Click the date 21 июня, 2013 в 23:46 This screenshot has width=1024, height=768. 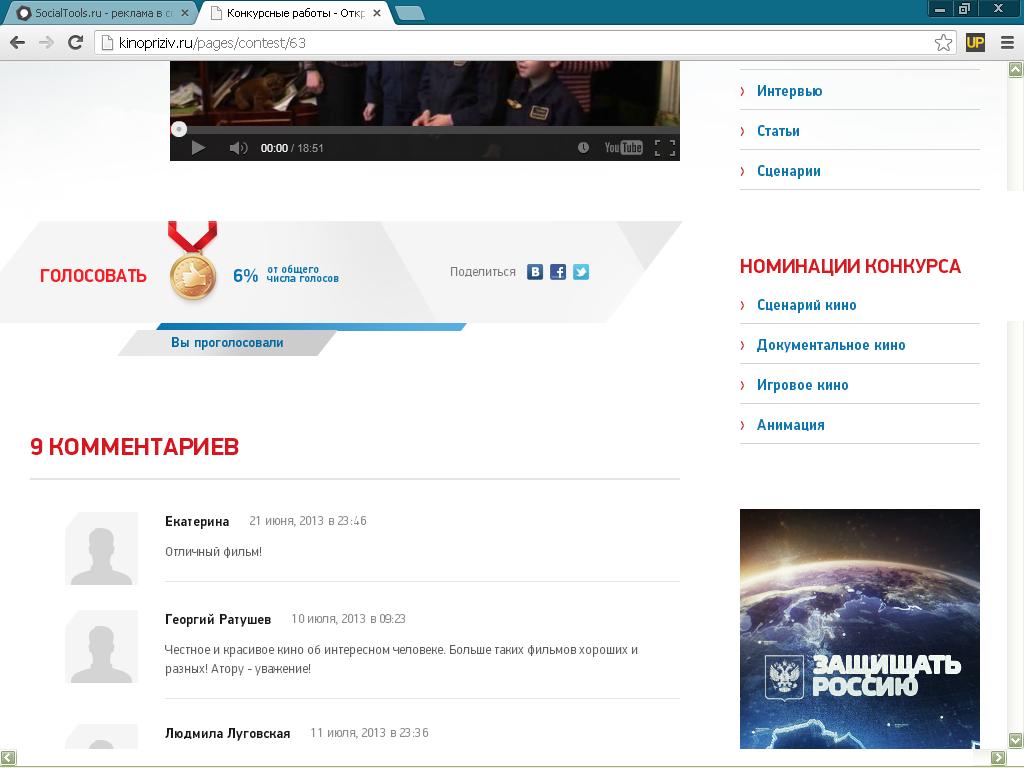pos(308,521)
